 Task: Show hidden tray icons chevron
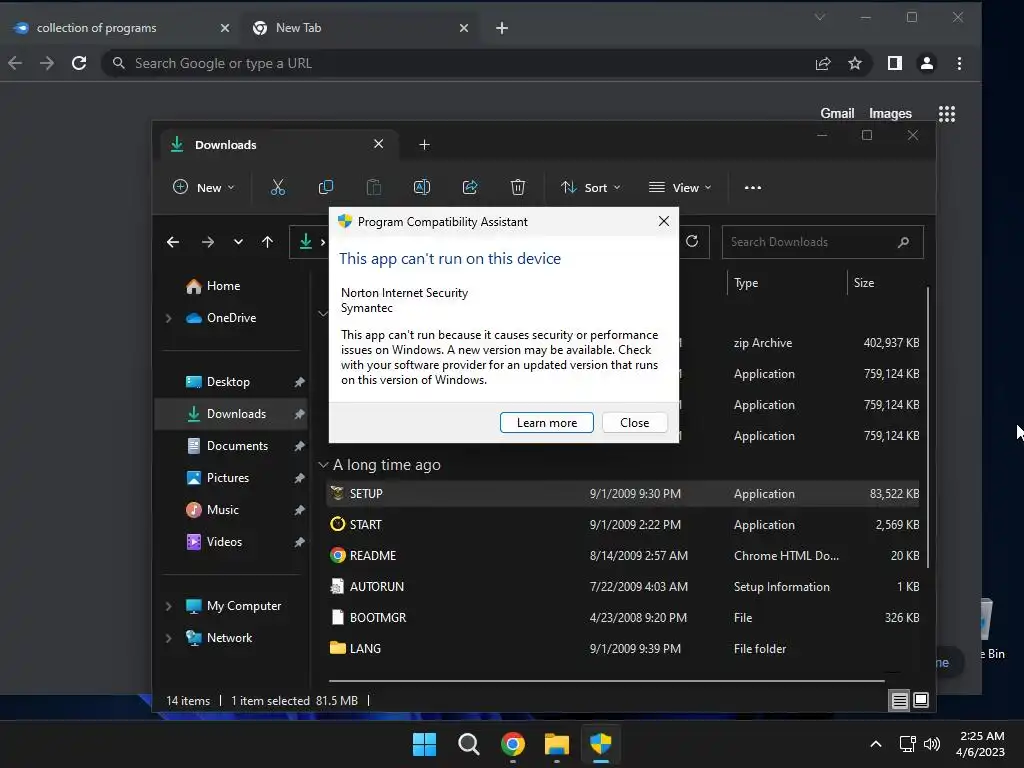pos(876,744)
